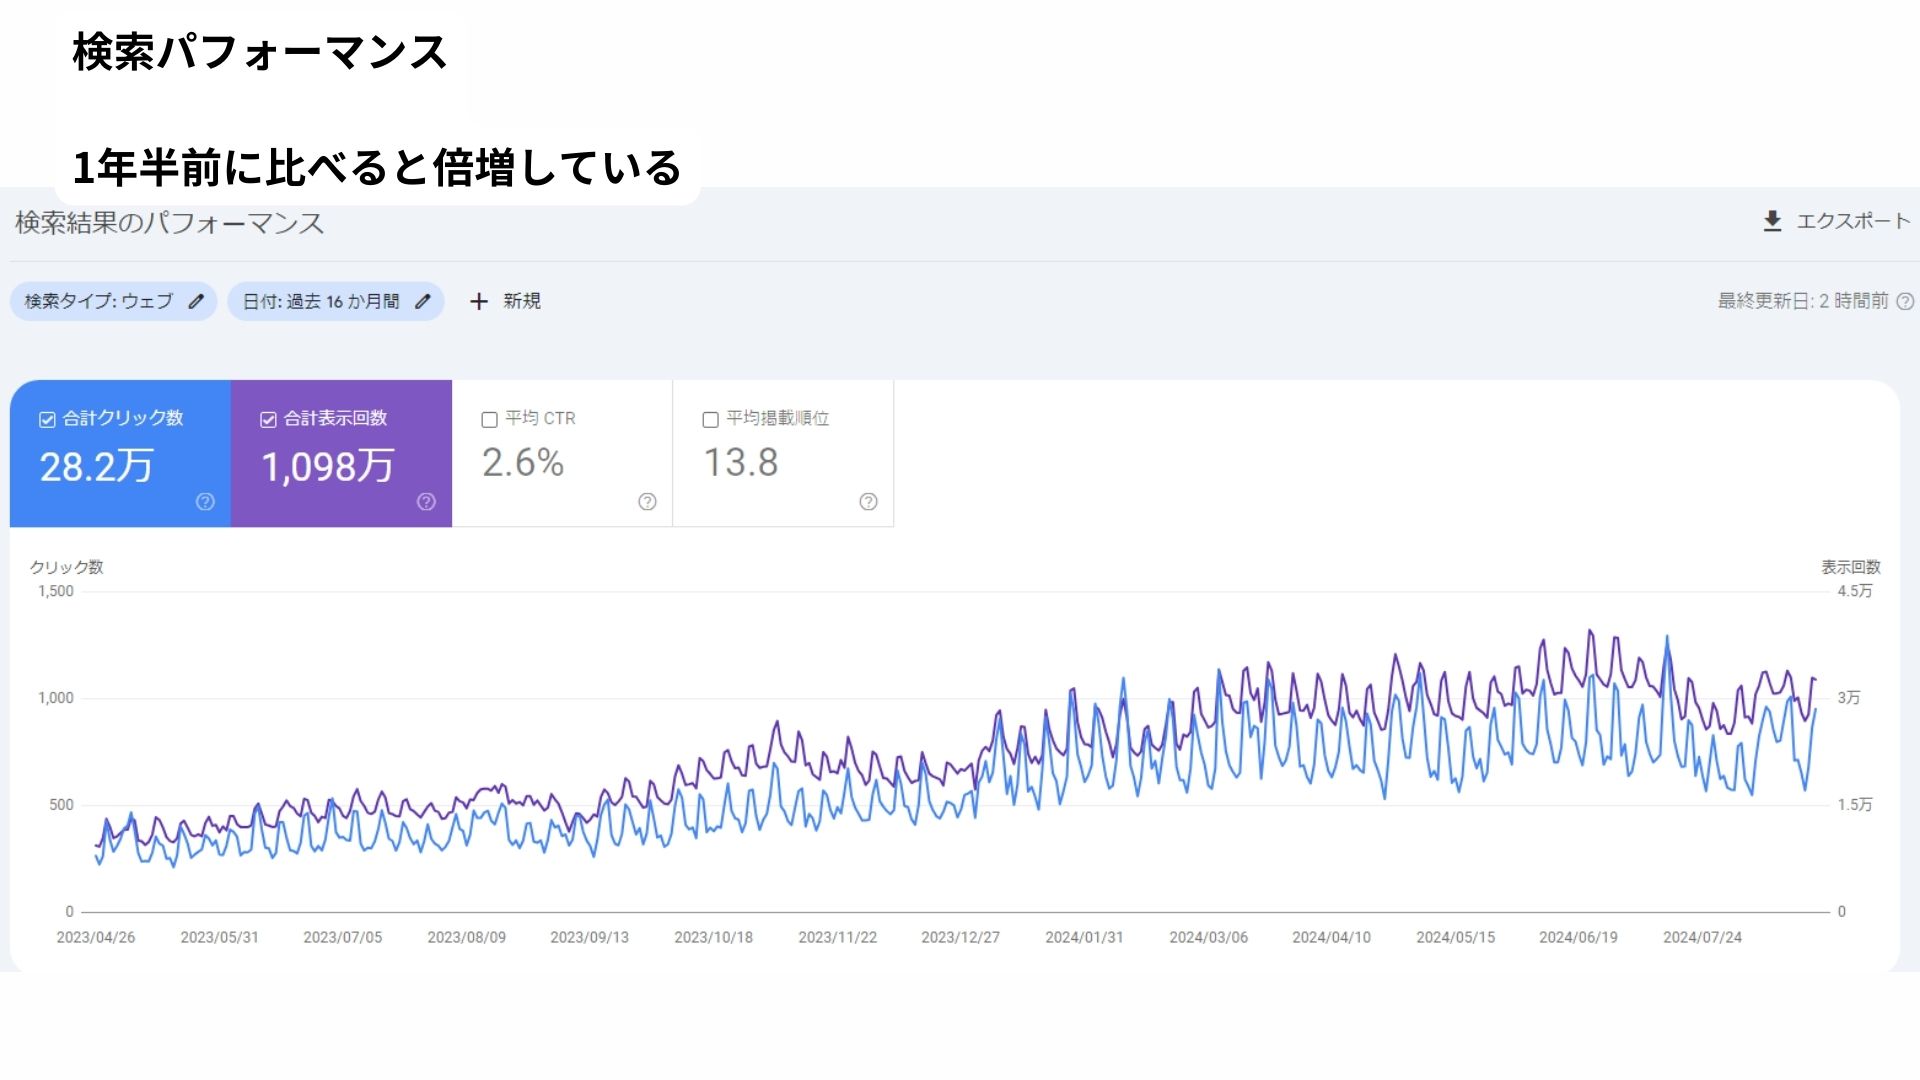The width and height of the screenshot is (1920, 1080).
Task: Open help icon on total impressions card
Action: (426, 502)
